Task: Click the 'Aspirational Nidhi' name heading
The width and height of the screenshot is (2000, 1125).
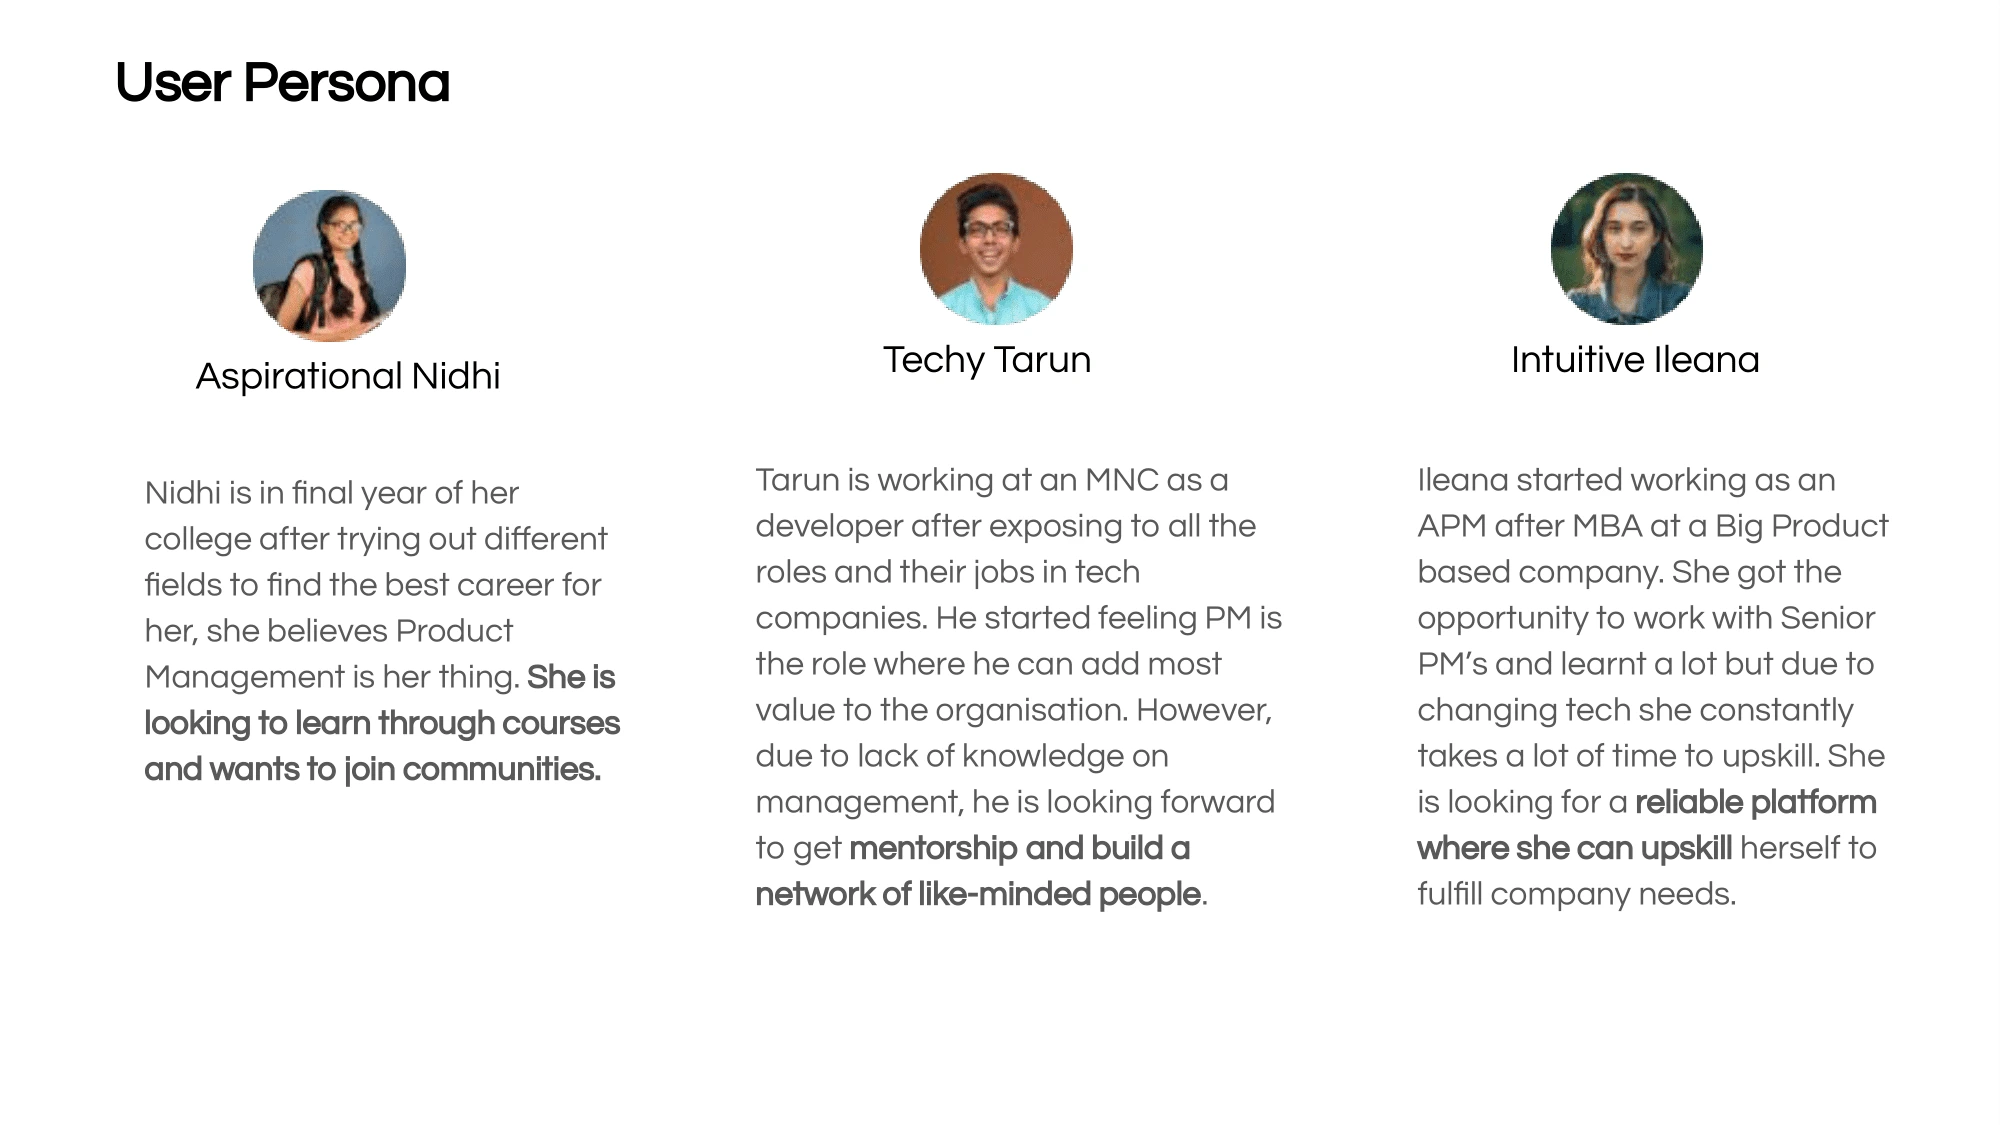Action: point(348,377)
